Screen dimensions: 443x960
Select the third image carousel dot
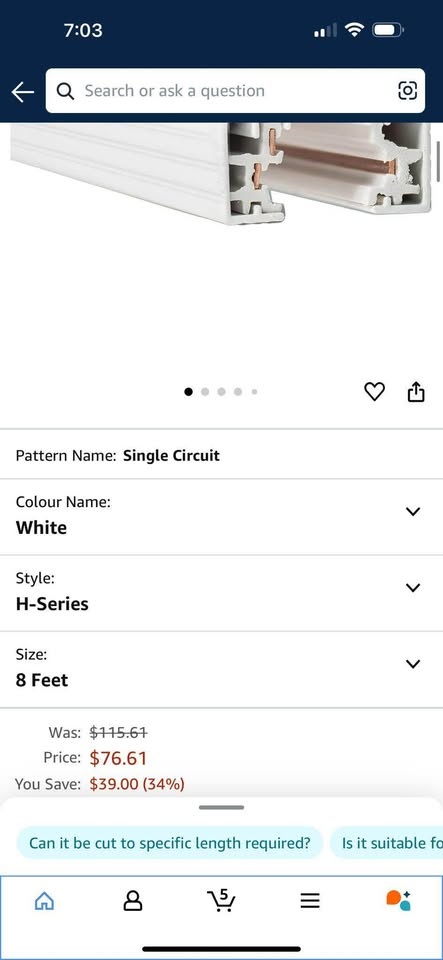pos(222,392)
